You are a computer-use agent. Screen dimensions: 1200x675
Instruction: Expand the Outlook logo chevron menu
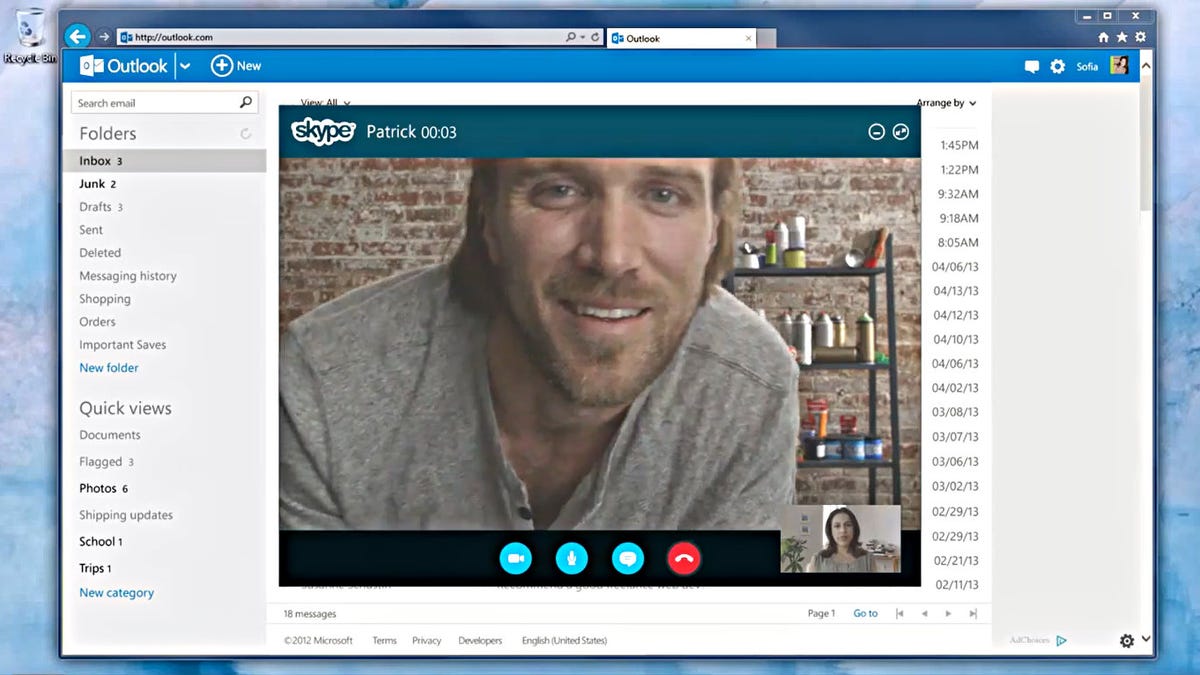[x=187, y=66]
